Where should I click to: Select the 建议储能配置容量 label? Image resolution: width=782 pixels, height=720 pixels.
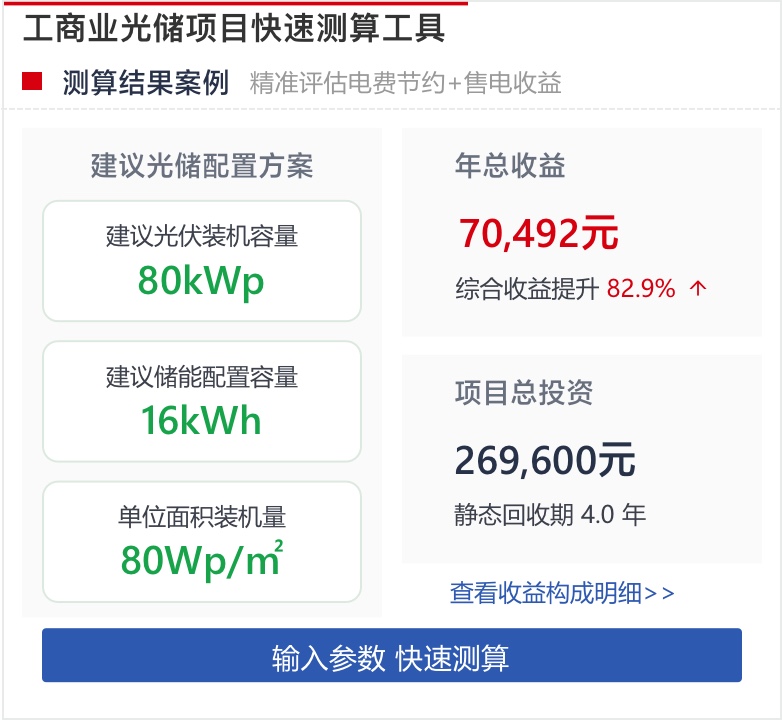202,377
